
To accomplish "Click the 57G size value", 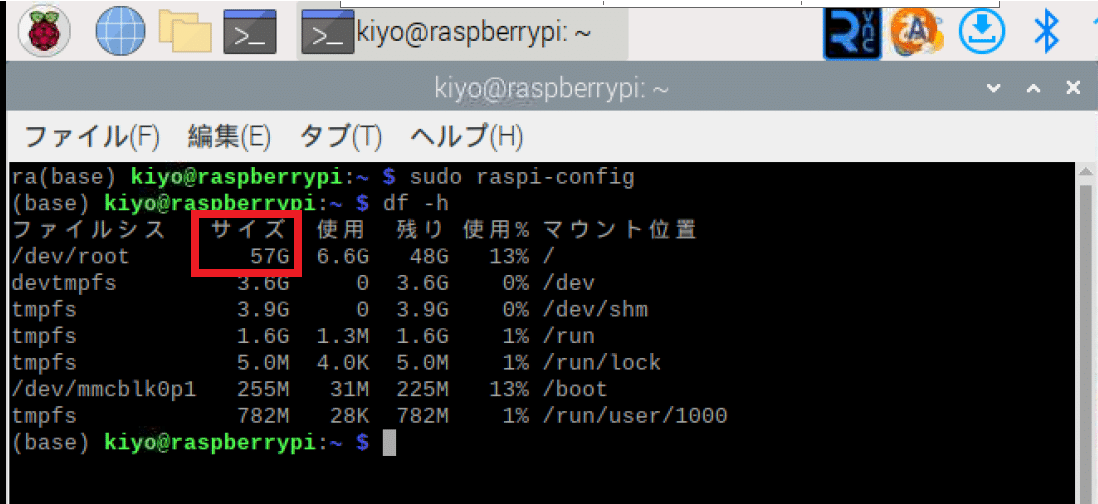I will coord(270,257).
